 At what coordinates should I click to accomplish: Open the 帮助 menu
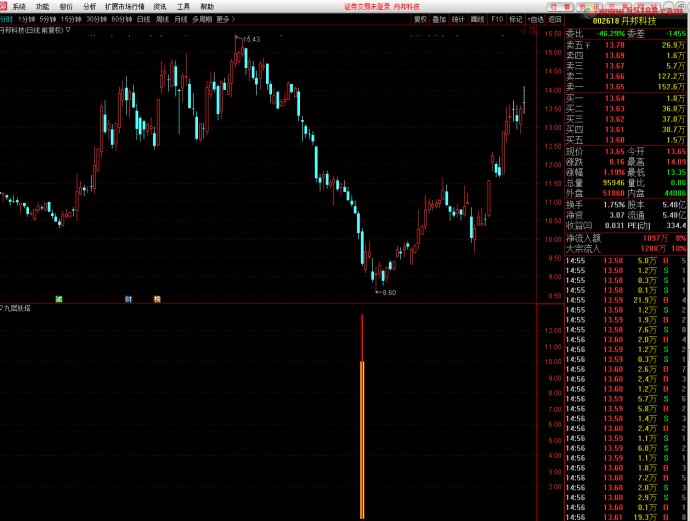click(207, 7)
